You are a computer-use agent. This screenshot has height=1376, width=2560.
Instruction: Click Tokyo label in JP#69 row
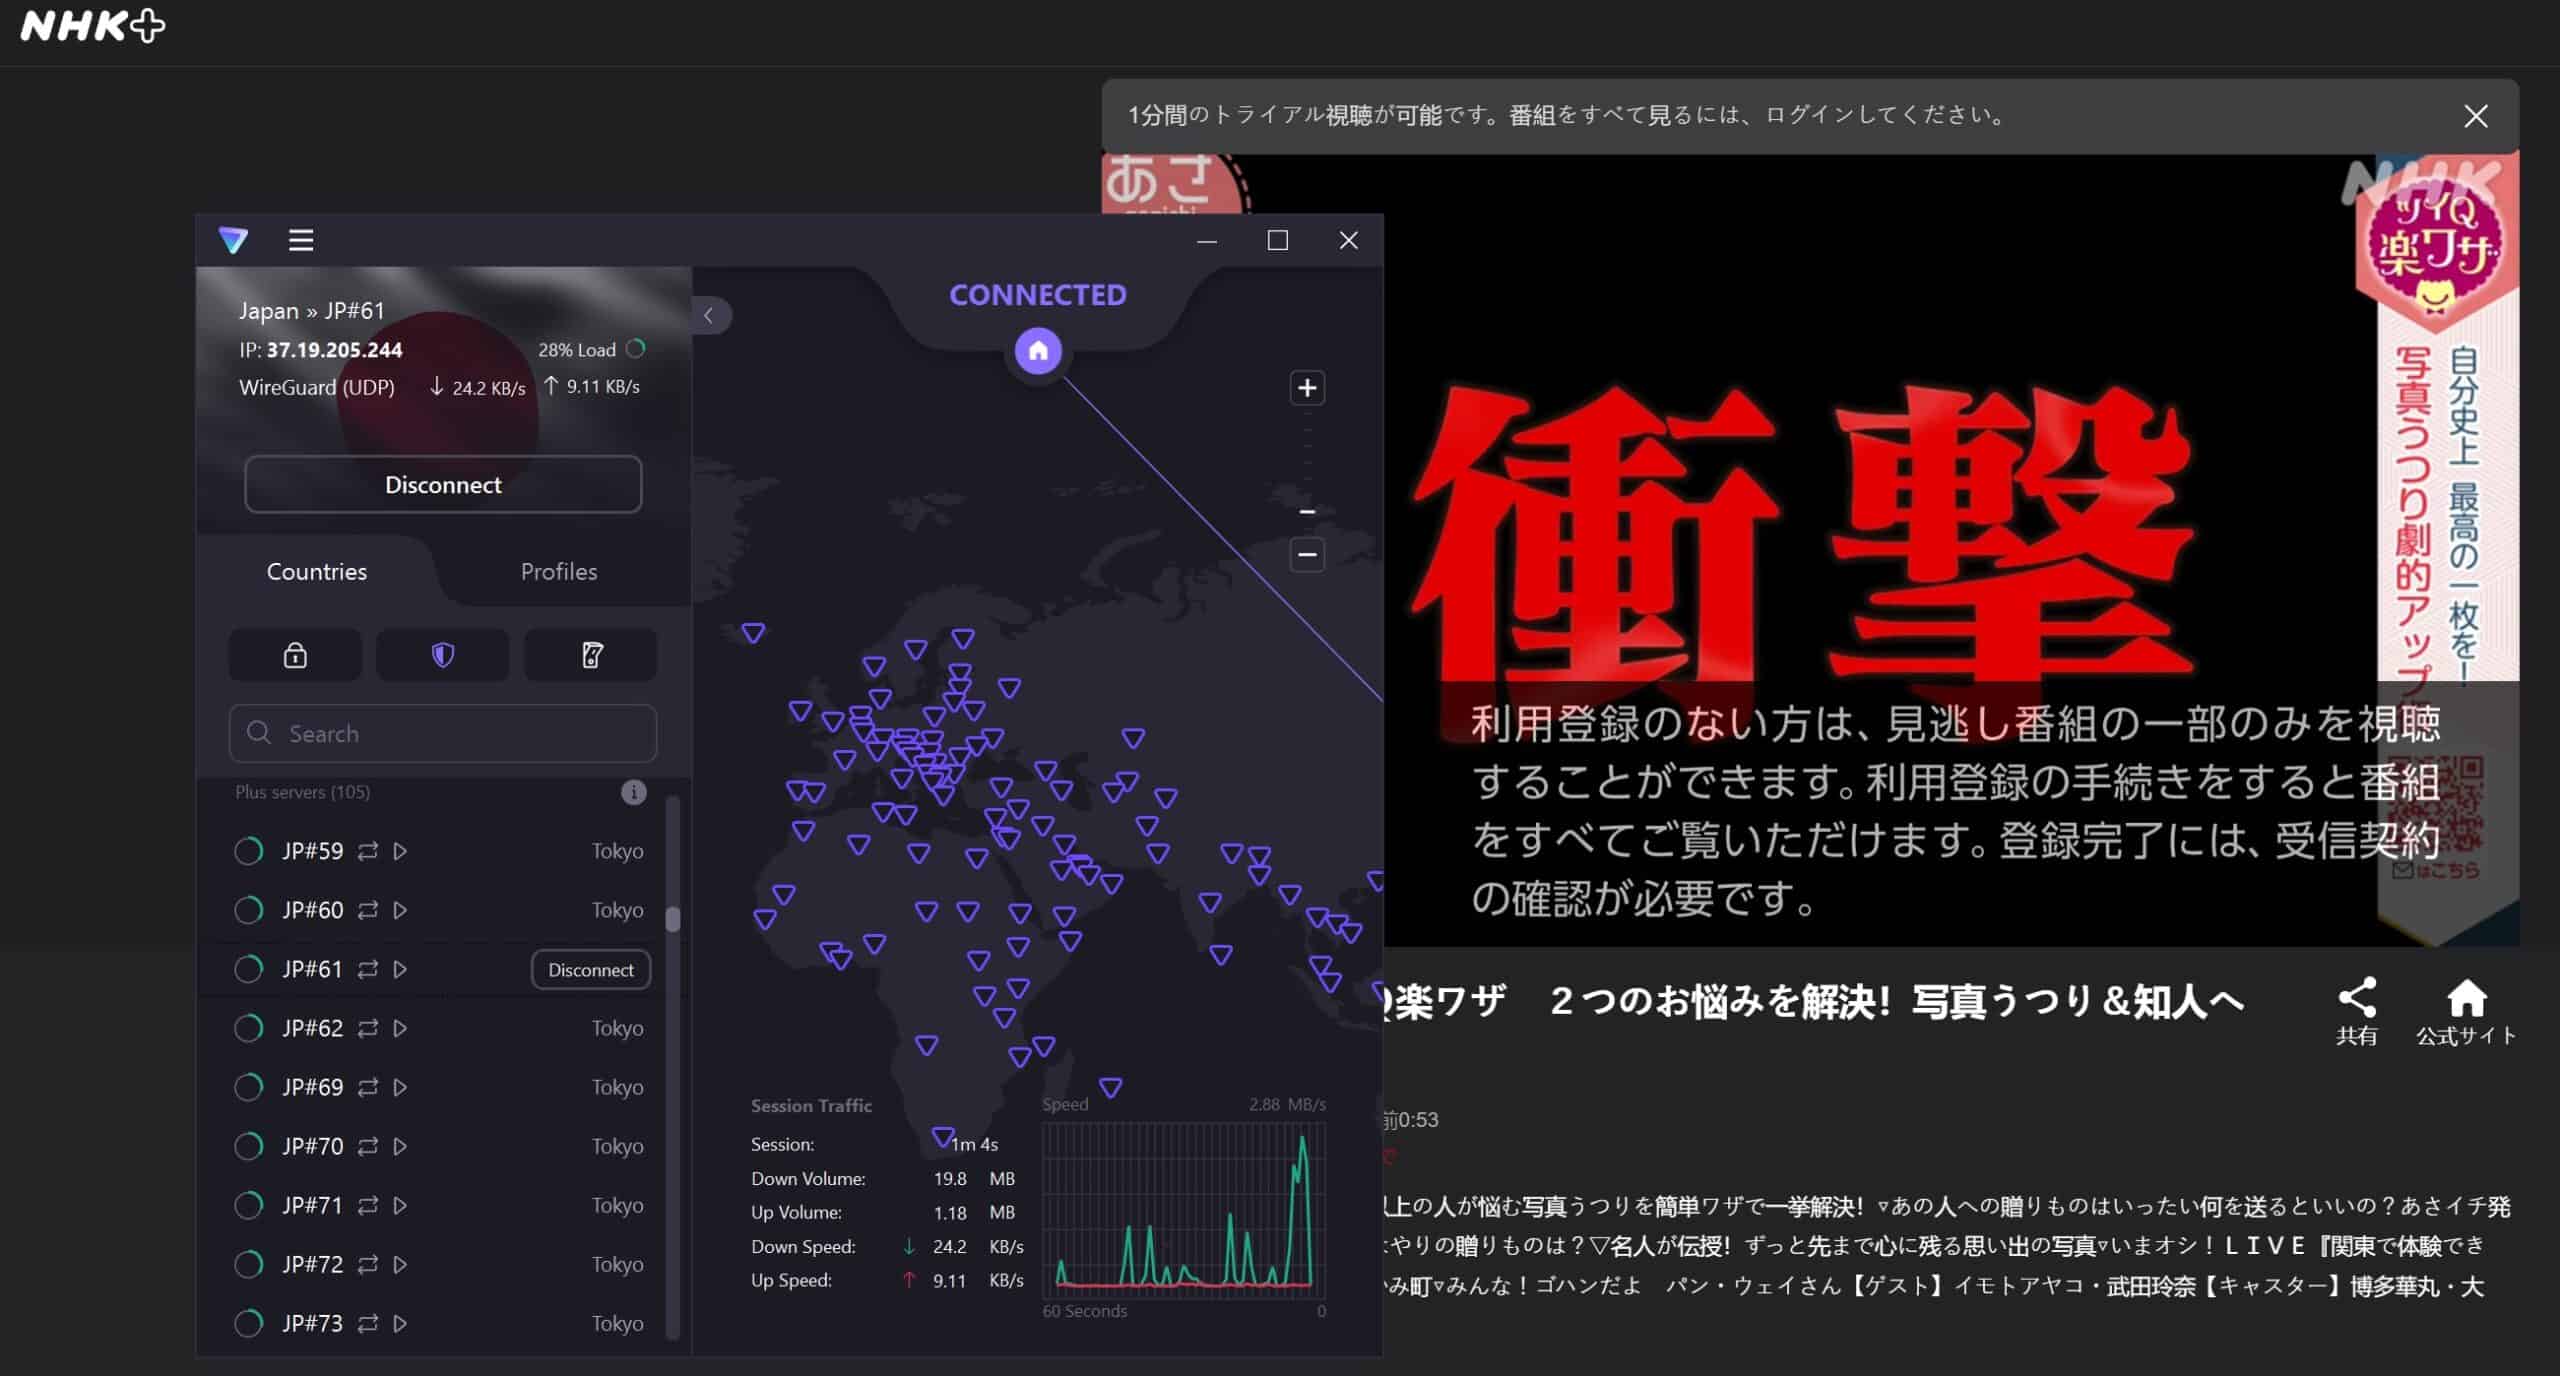(x=617, y=1087)
